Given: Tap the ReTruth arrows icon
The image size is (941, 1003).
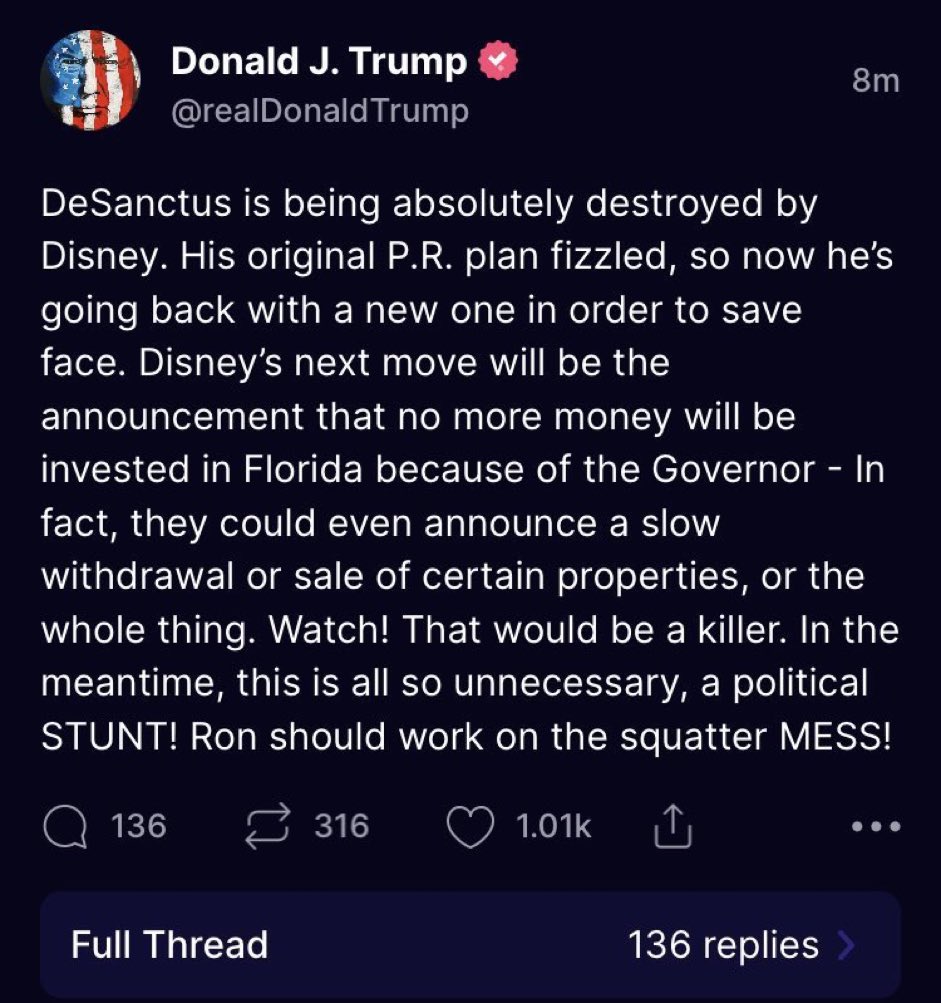Looking at the screenshot, I should (x=269, y=826).
